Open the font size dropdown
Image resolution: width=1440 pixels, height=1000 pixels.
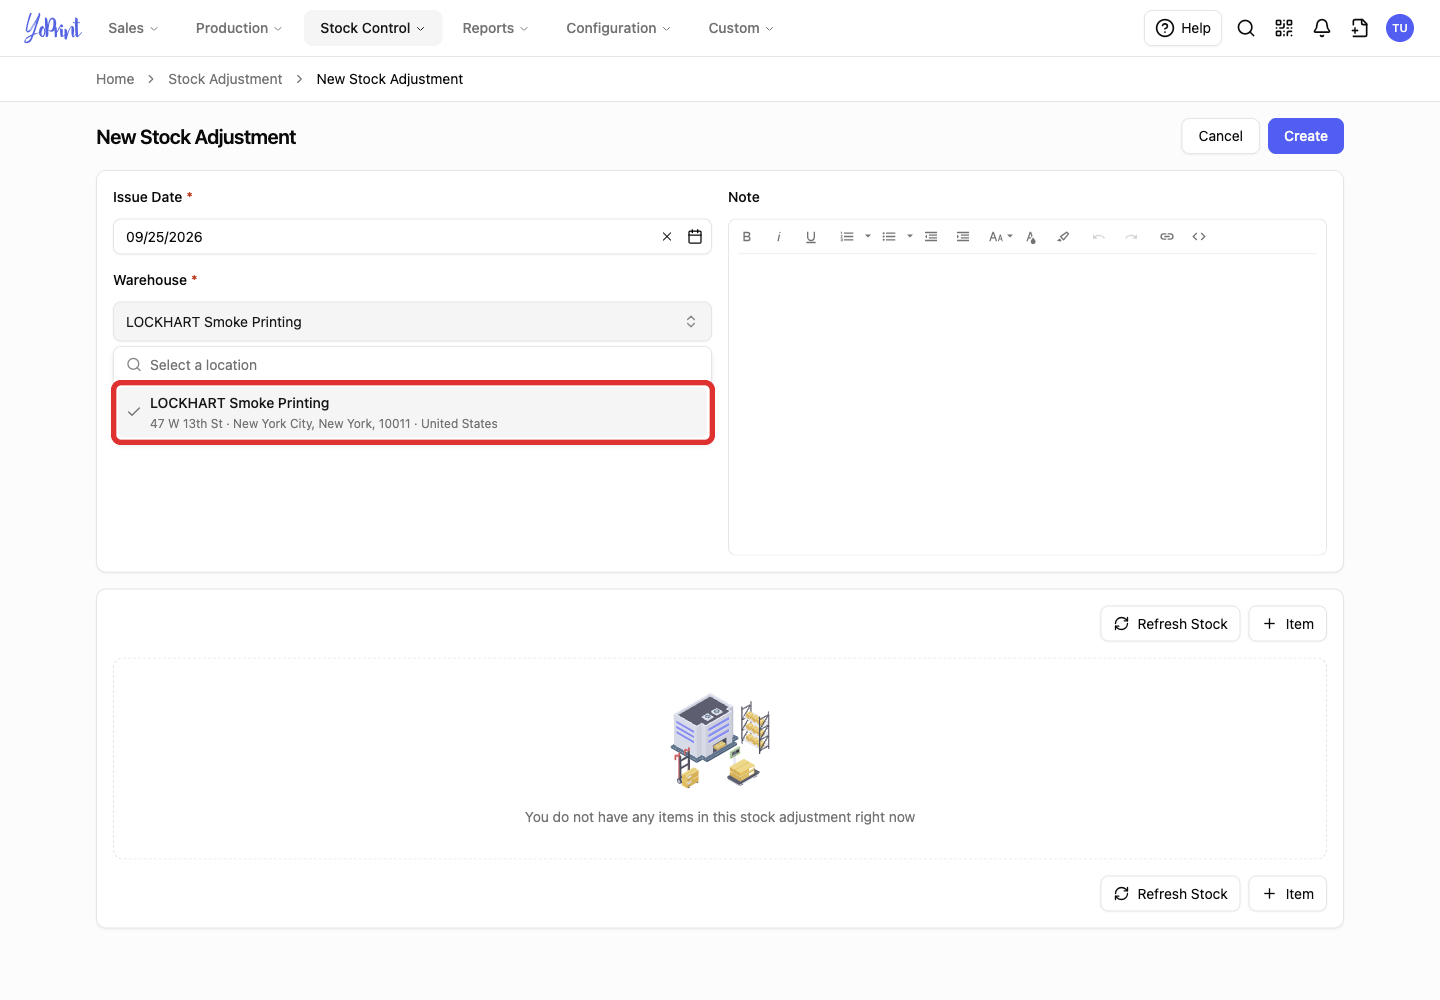tap(1000, 237)
